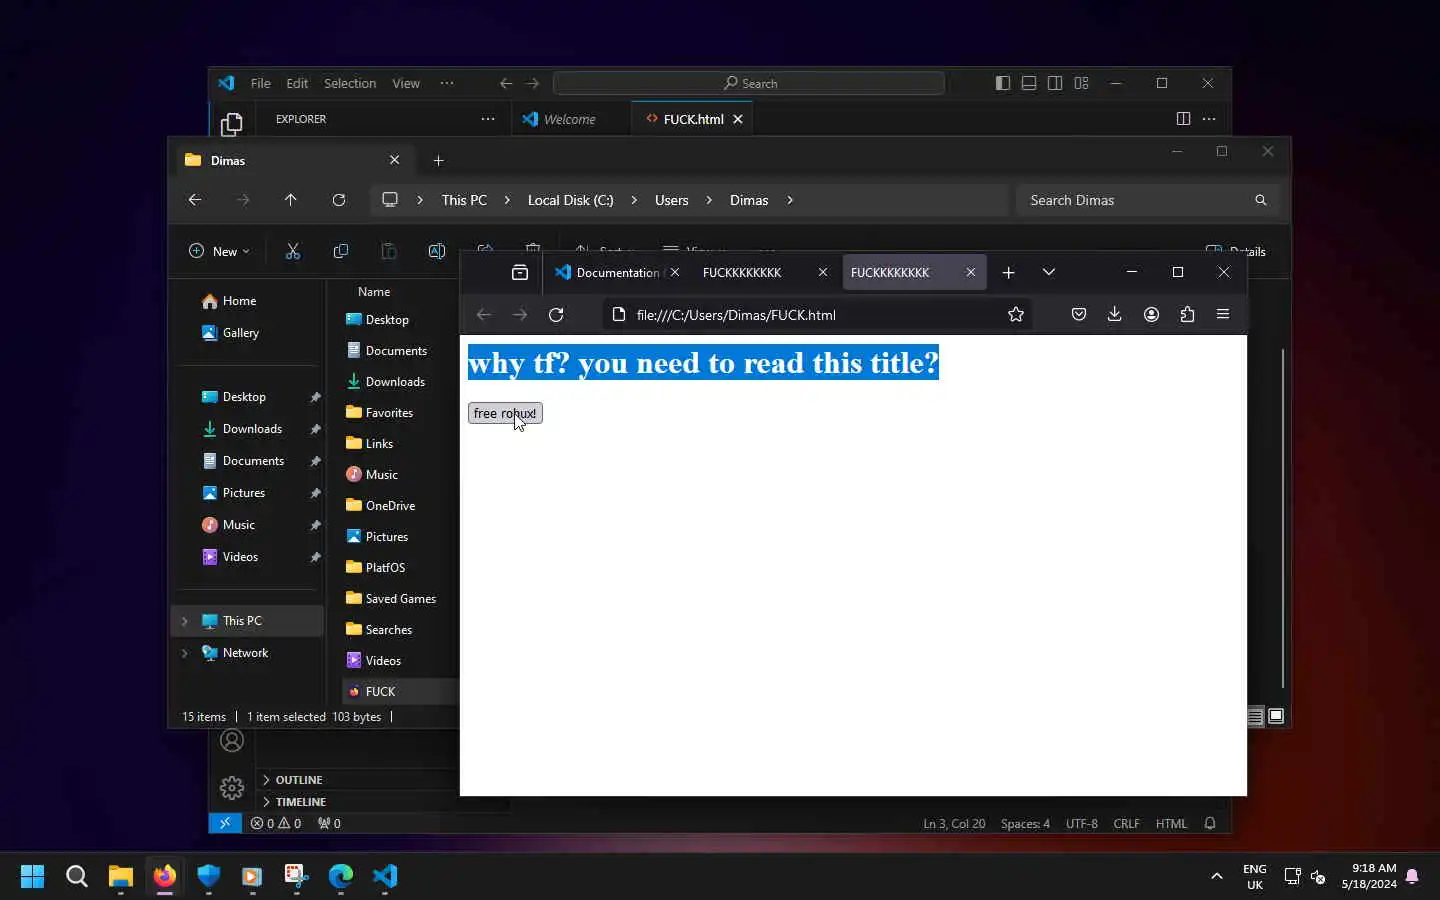1440x900 pixels.
Task: Sort by the Name column header
Action: pos(374,292)
